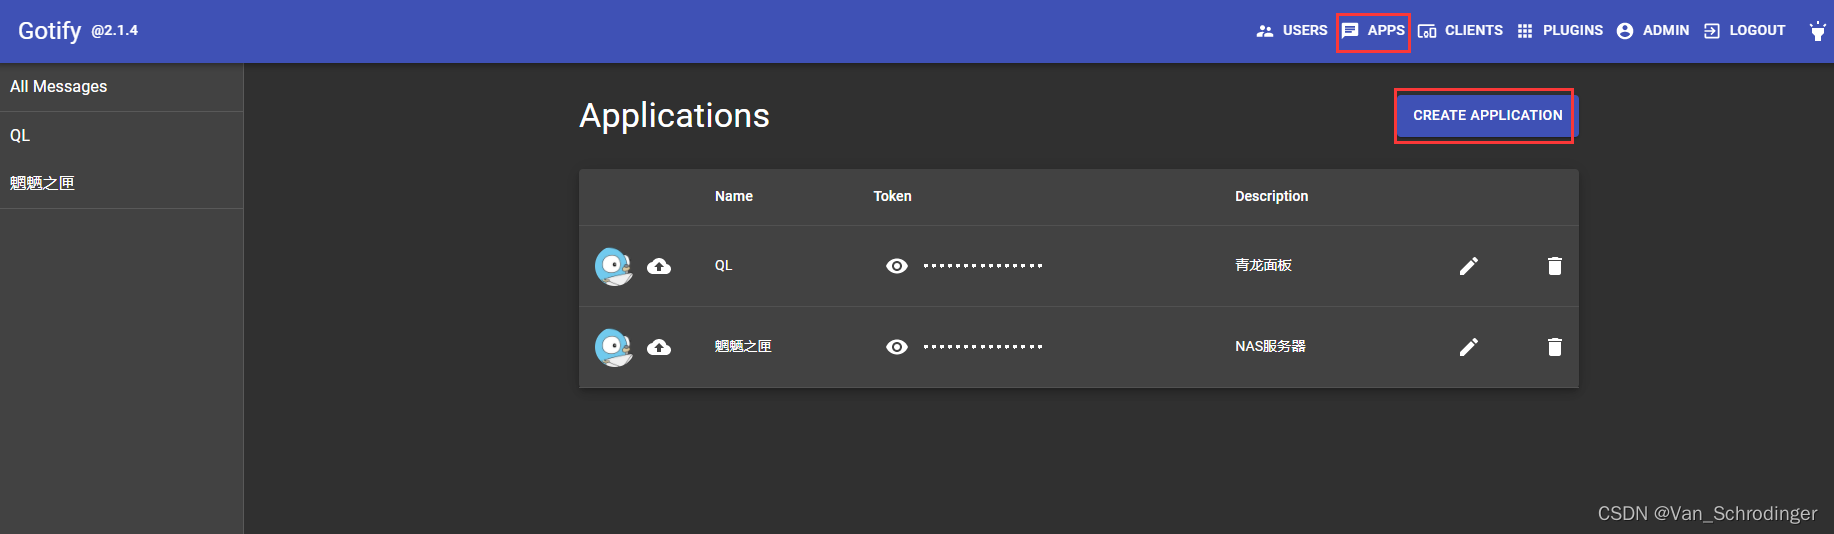The width and height of the screenshot is (1834, 534).
Task: Click the Gotify title link
Action: (49, 31)
